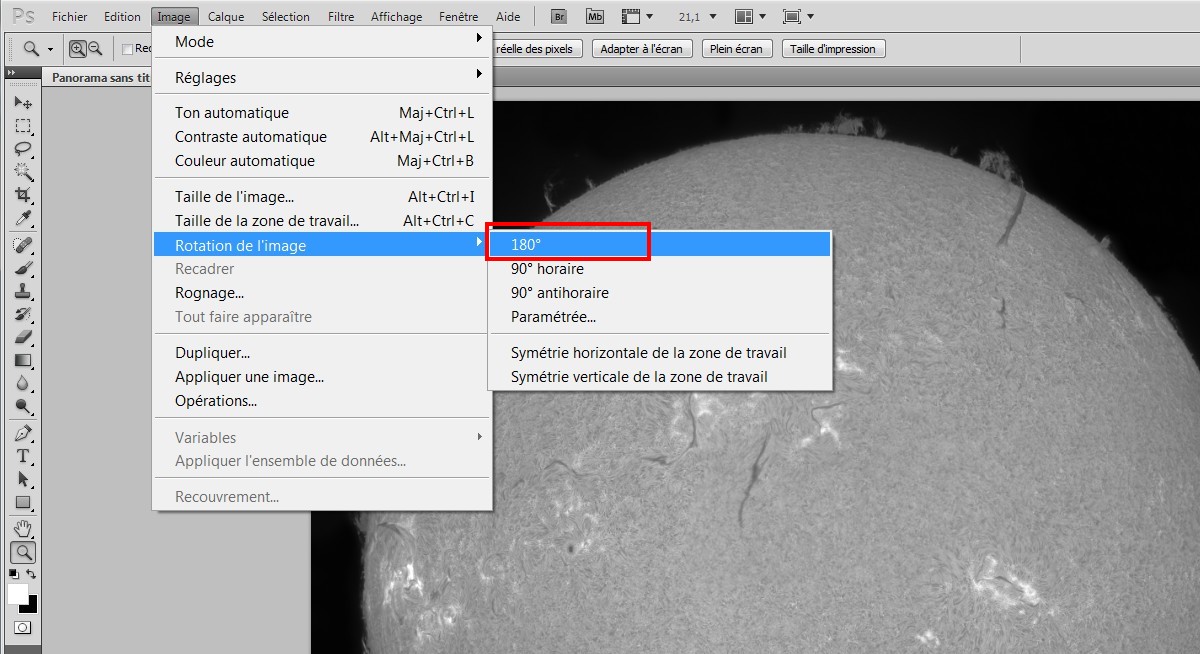Select the Blur tool
Screen dimensions: 1200x654
(x=23, y=383)
